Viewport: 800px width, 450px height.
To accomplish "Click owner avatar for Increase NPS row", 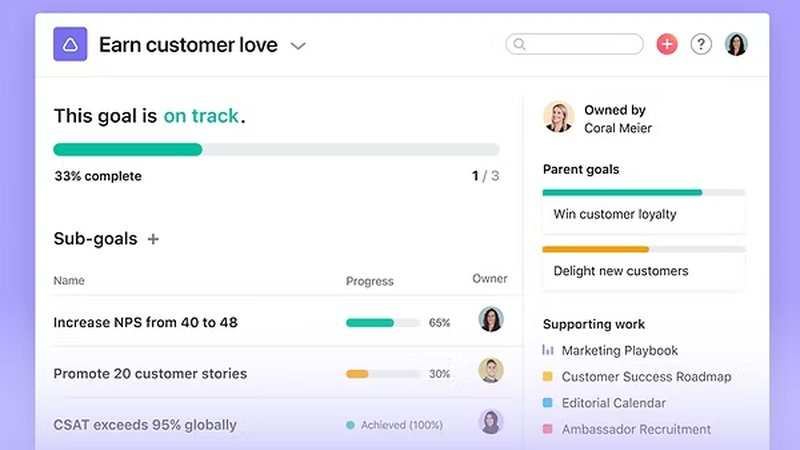I will (490, 320).
